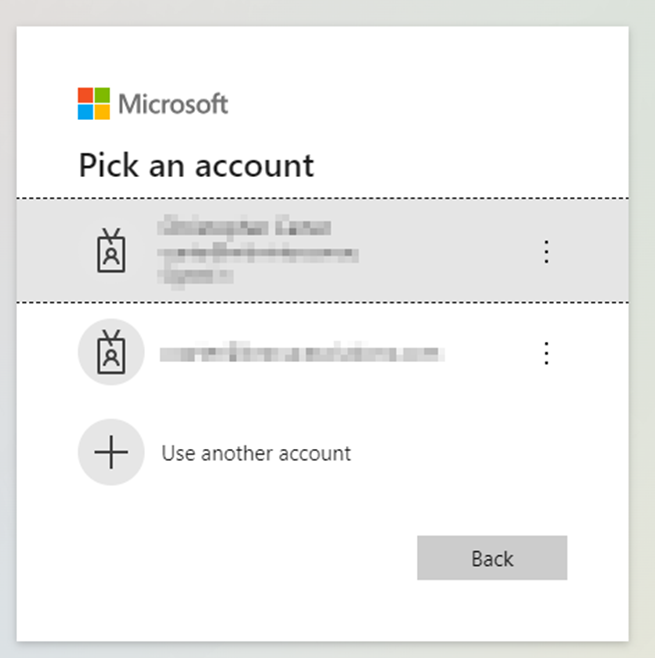The height and width of the screenshot is (658, 655).
Task: Click the red square in the Microsoft logo
Action: (x=85, y=95)
